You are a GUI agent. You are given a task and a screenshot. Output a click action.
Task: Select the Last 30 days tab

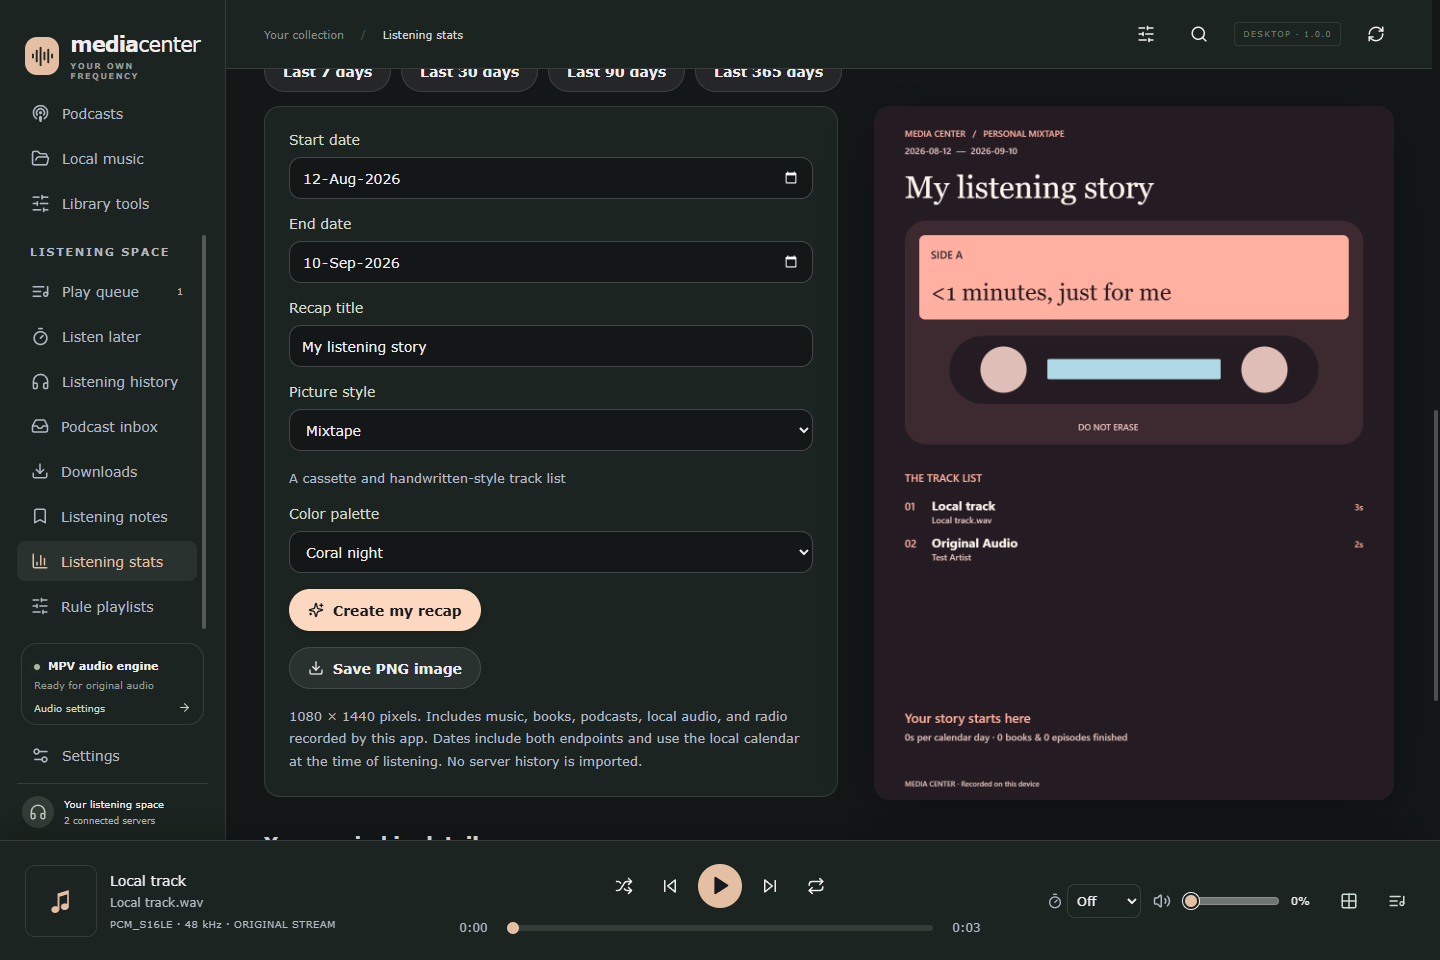click(x=469, y=77)
